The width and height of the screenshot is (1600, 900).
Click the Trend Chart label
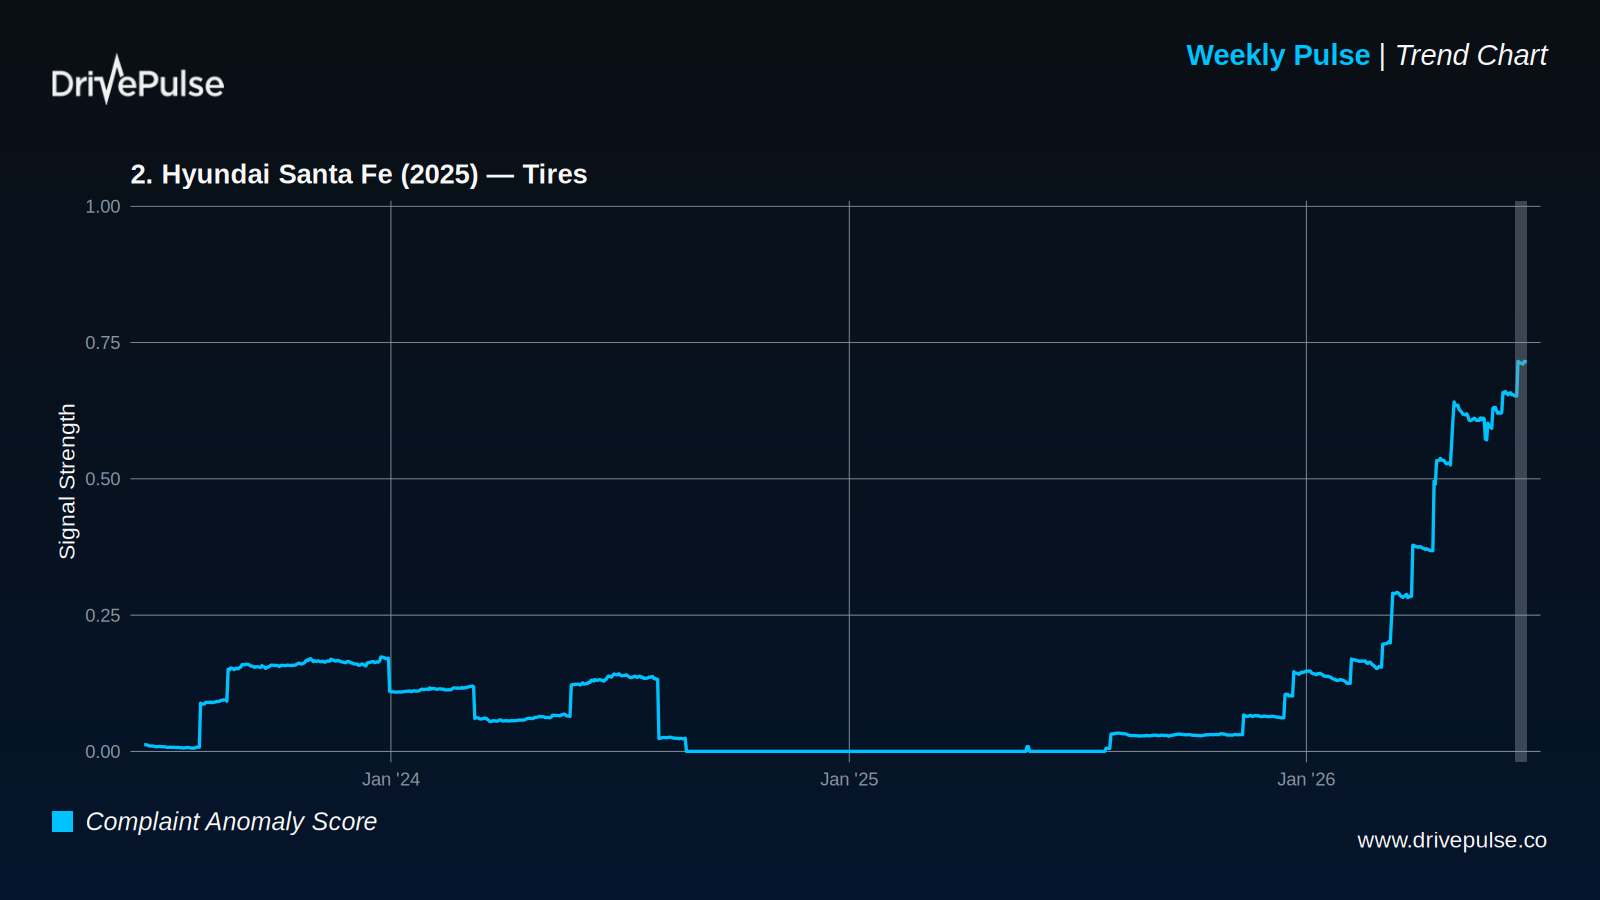[1471, 55]
